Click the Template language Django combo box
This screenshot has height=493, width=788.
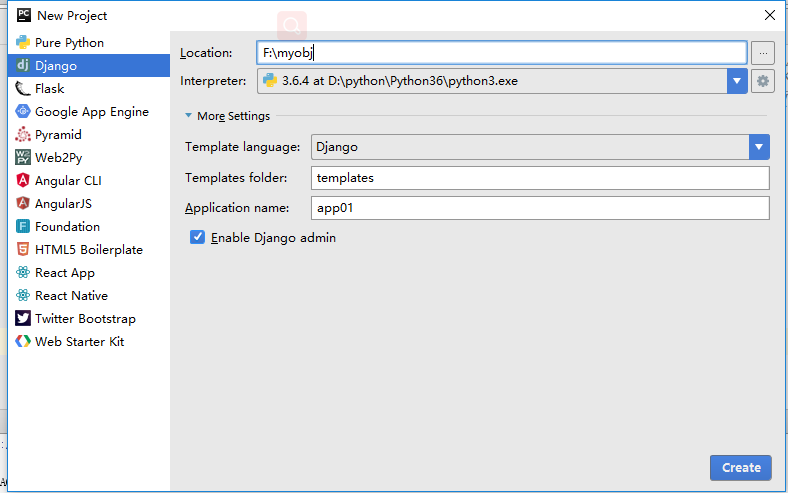(x=540, y=147)
